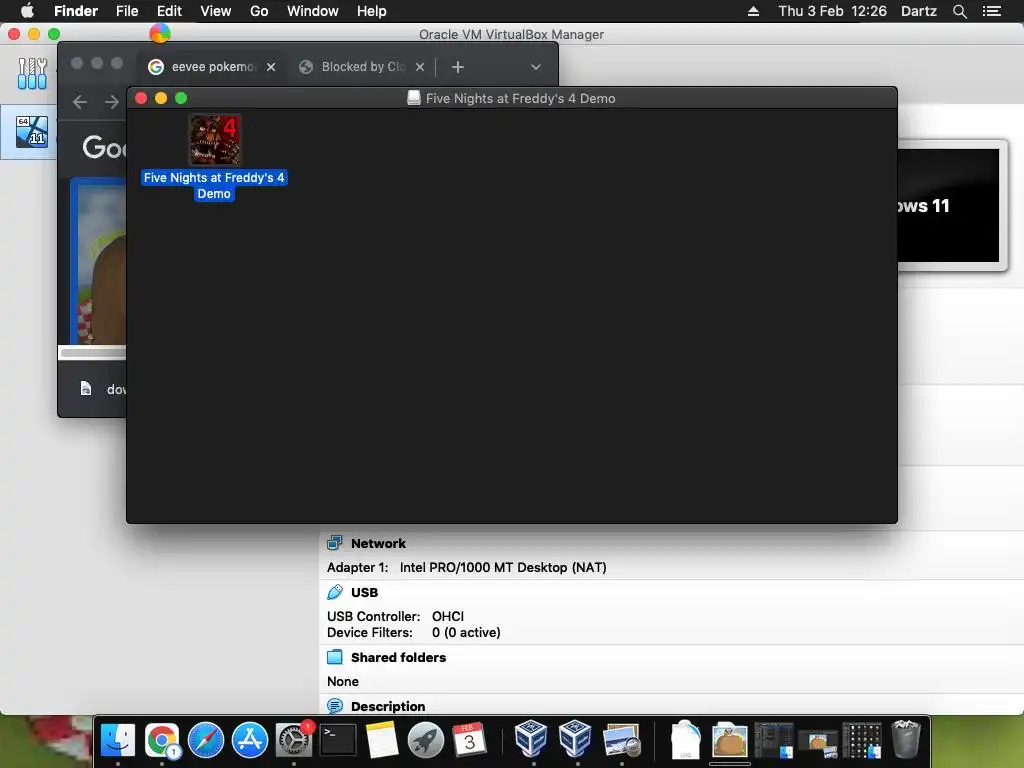Image resolution: width=1024 pixels, height=768 pixels.
Task: Click Dartz user name in menu bar
Action: point(918,11)
